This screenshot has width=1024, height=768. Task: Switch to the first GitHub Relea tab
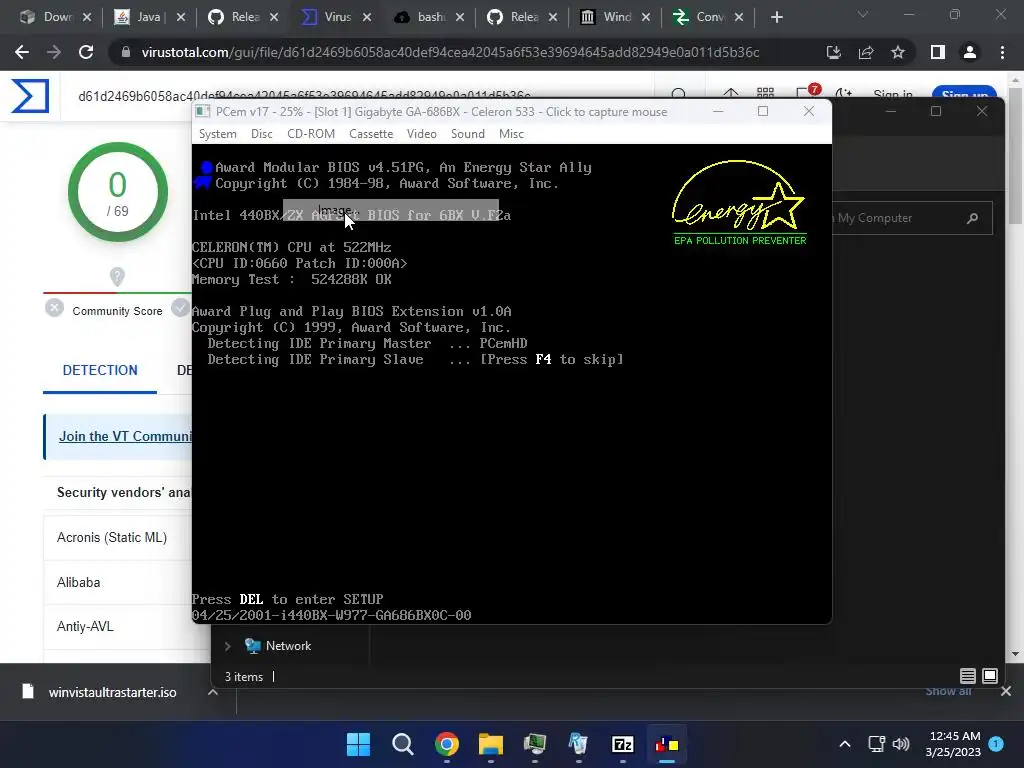[x=246, y=17]
